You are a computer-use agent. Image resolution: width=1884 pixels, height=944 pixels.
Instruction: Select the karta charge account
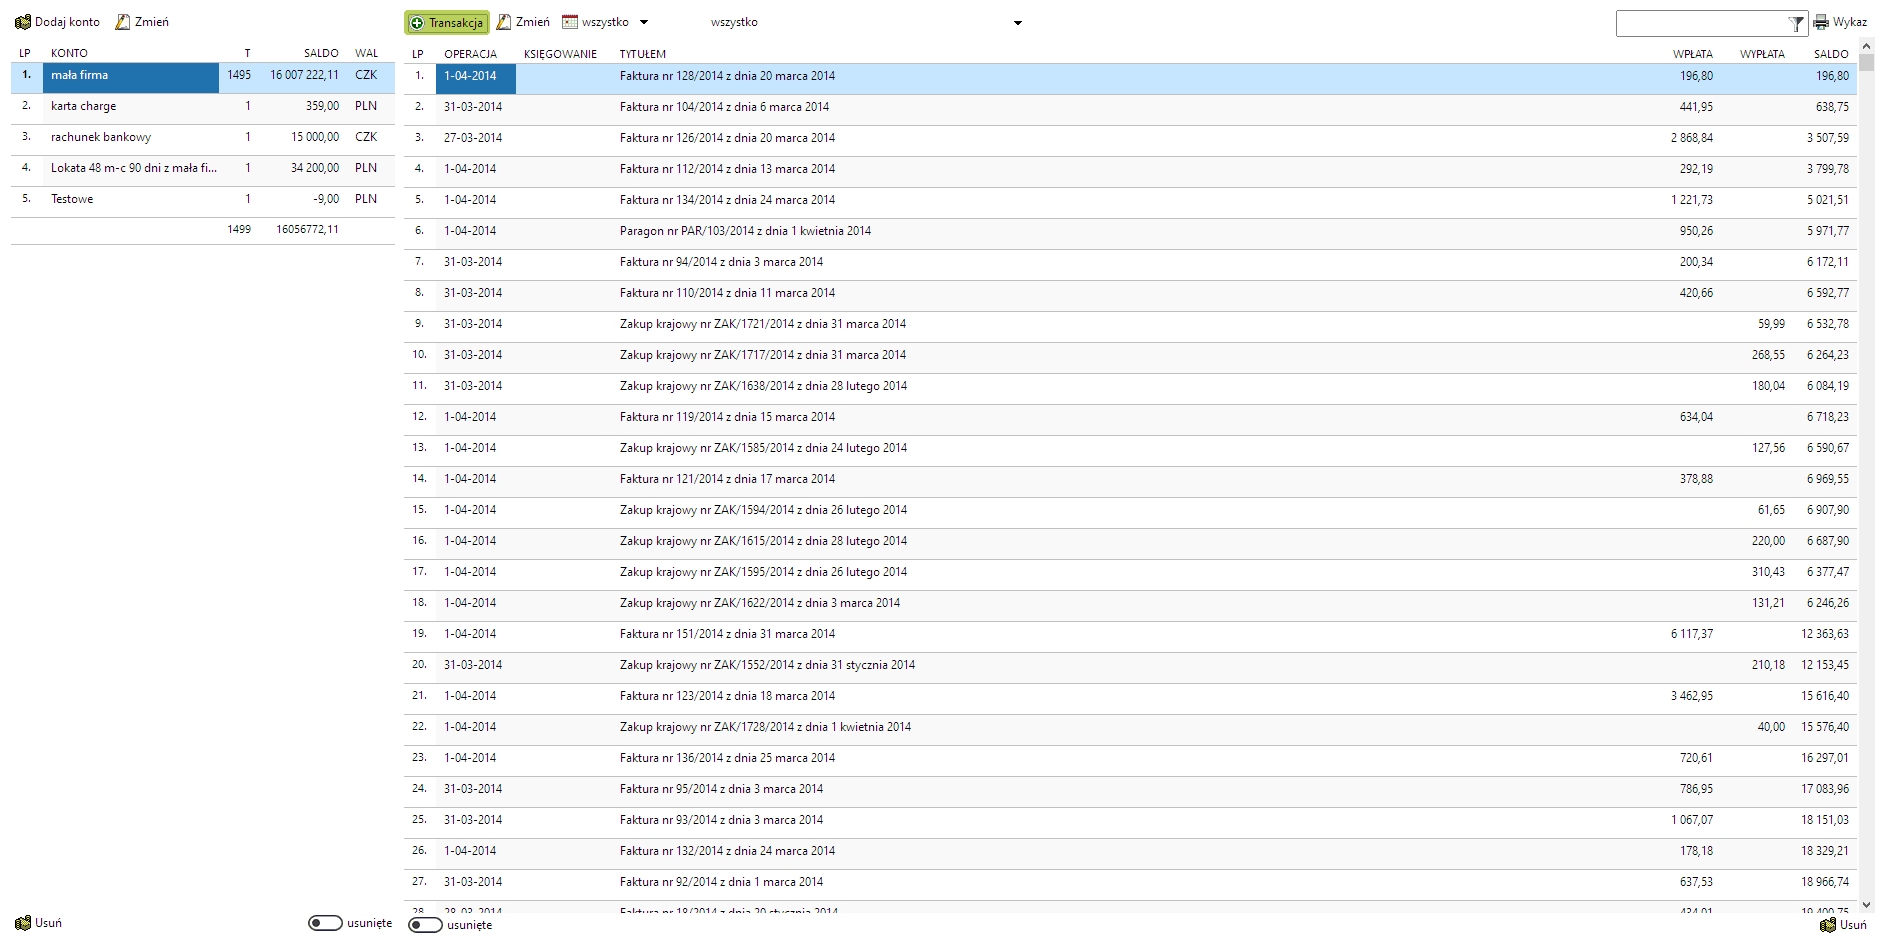coord(84,106)
